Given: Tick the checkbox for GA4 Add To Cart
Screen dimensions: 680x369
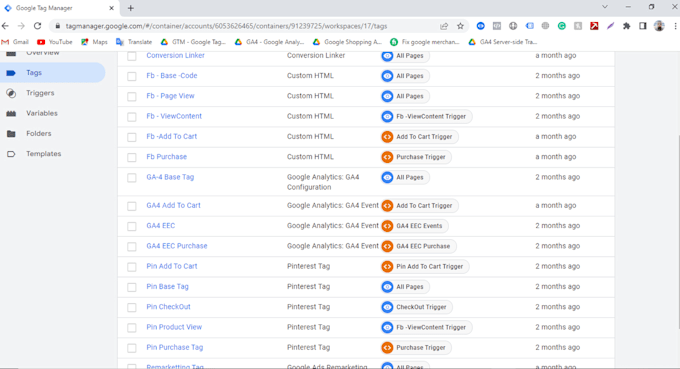Looking at the screenshot, I should (x=132, y=206).
